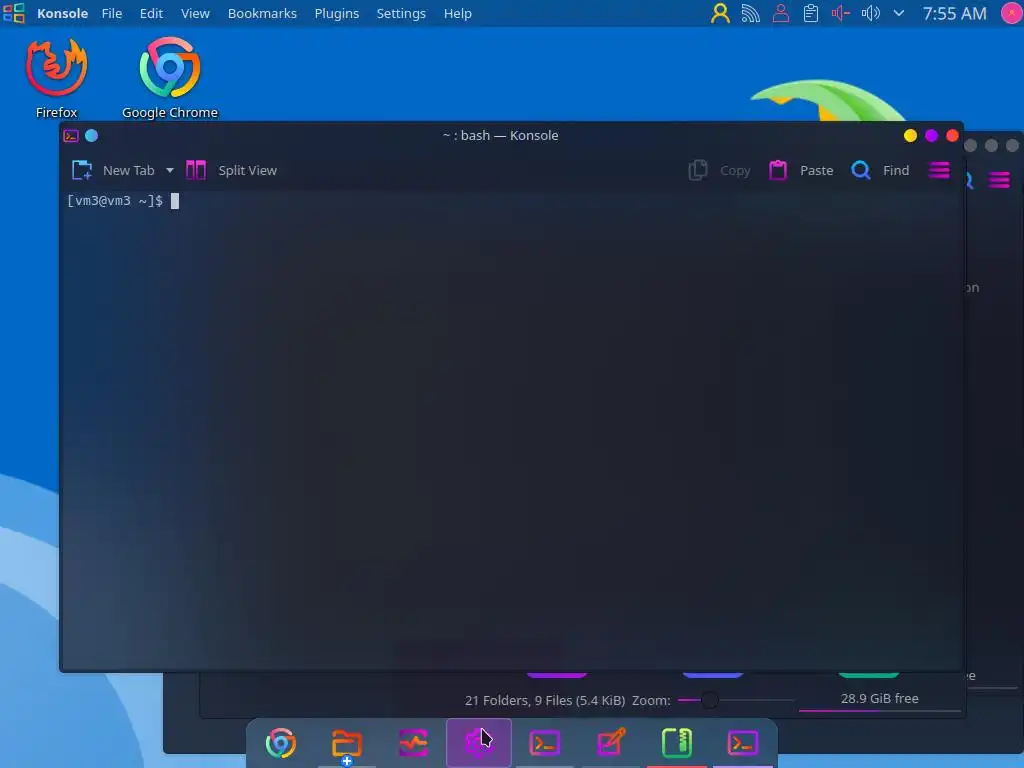1024x768 pixels.
Task: Open the file manager from the dock
Action: pyautogui.click(x=347, y=743)
